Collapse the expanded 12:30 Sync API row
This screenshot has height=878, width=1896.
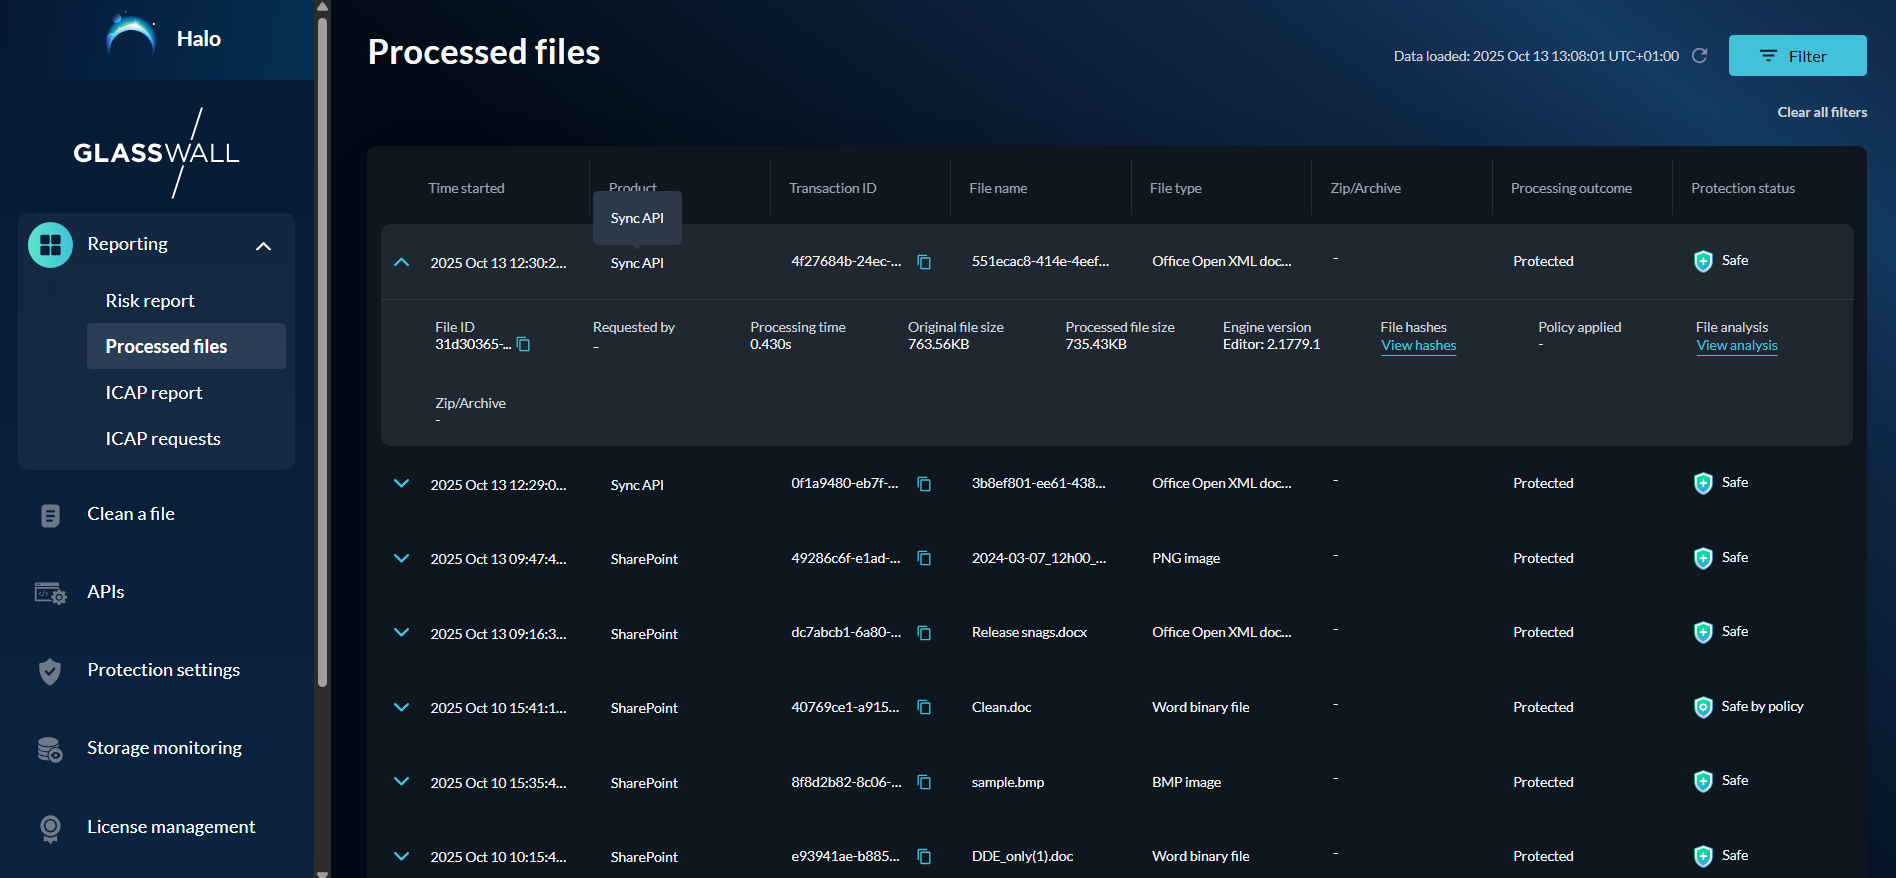pos(402,262)
